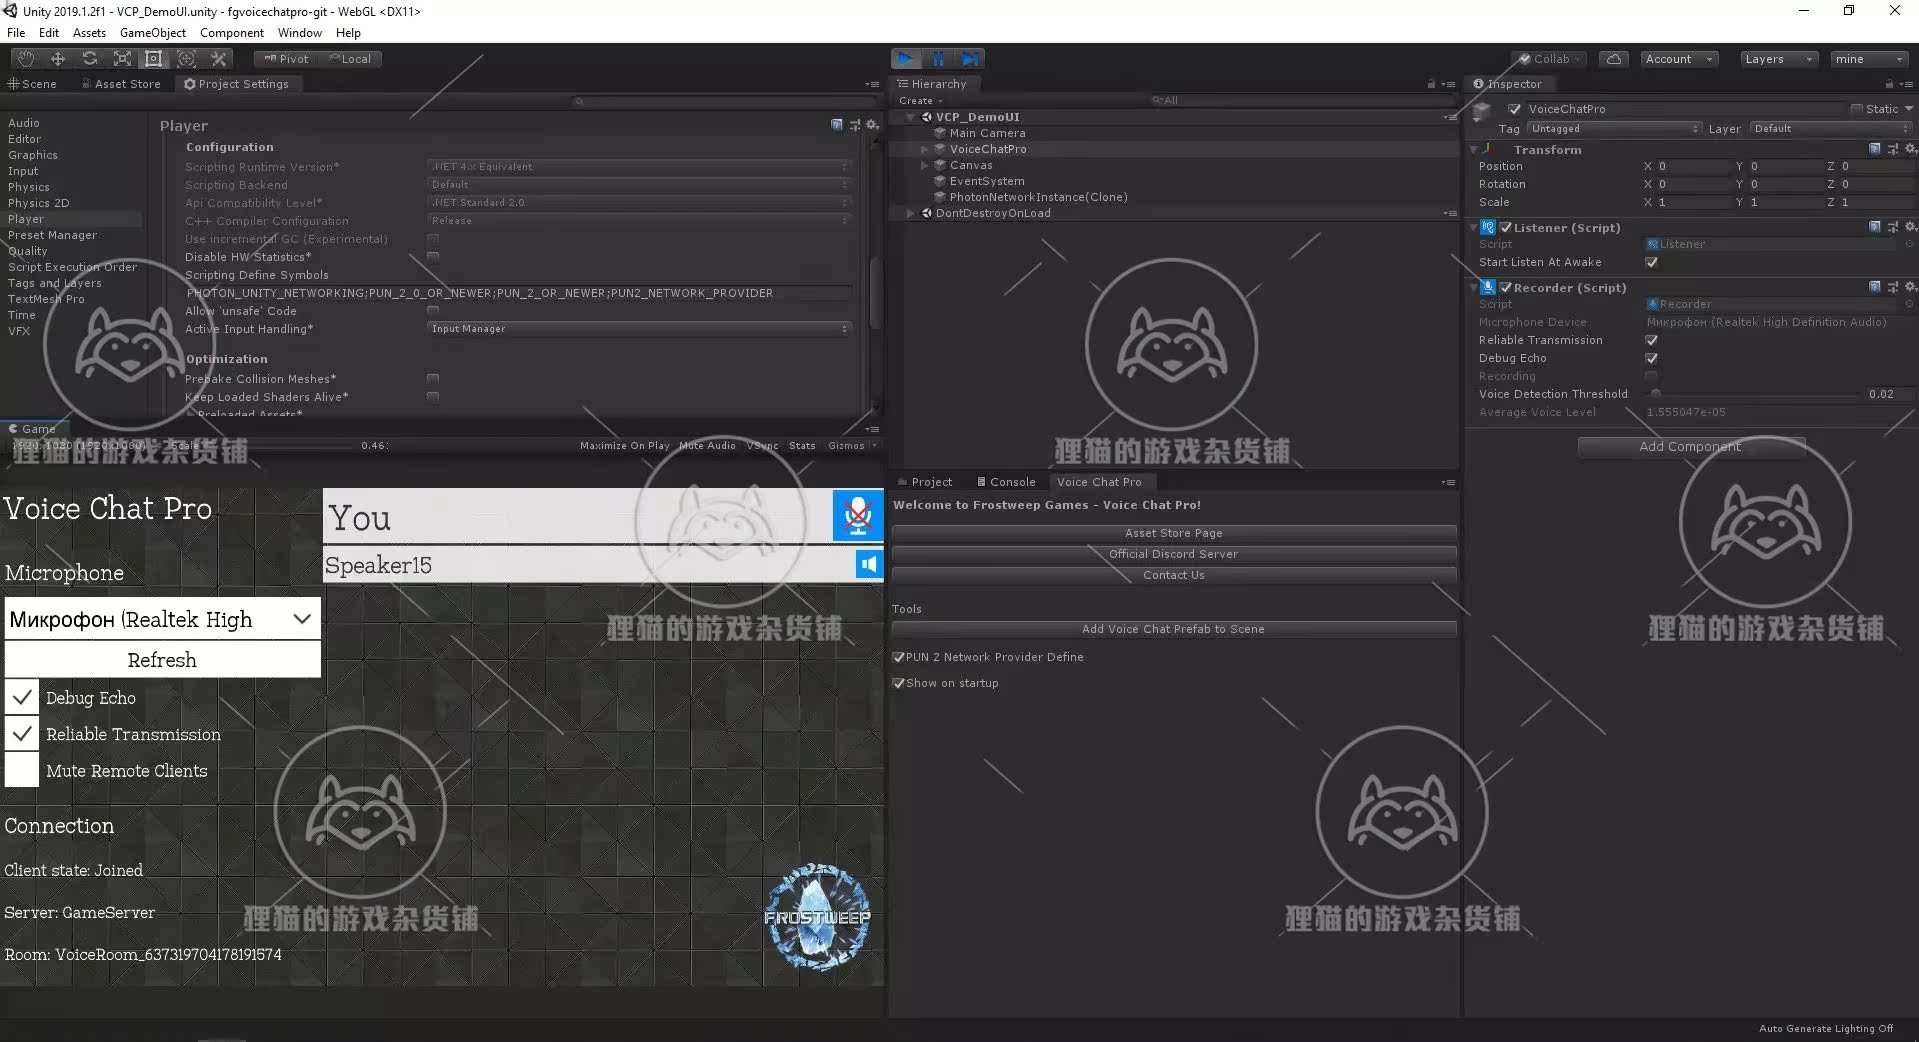Open the Window menu
The width and height of the screenshot is (1919, 1042).
300,32
